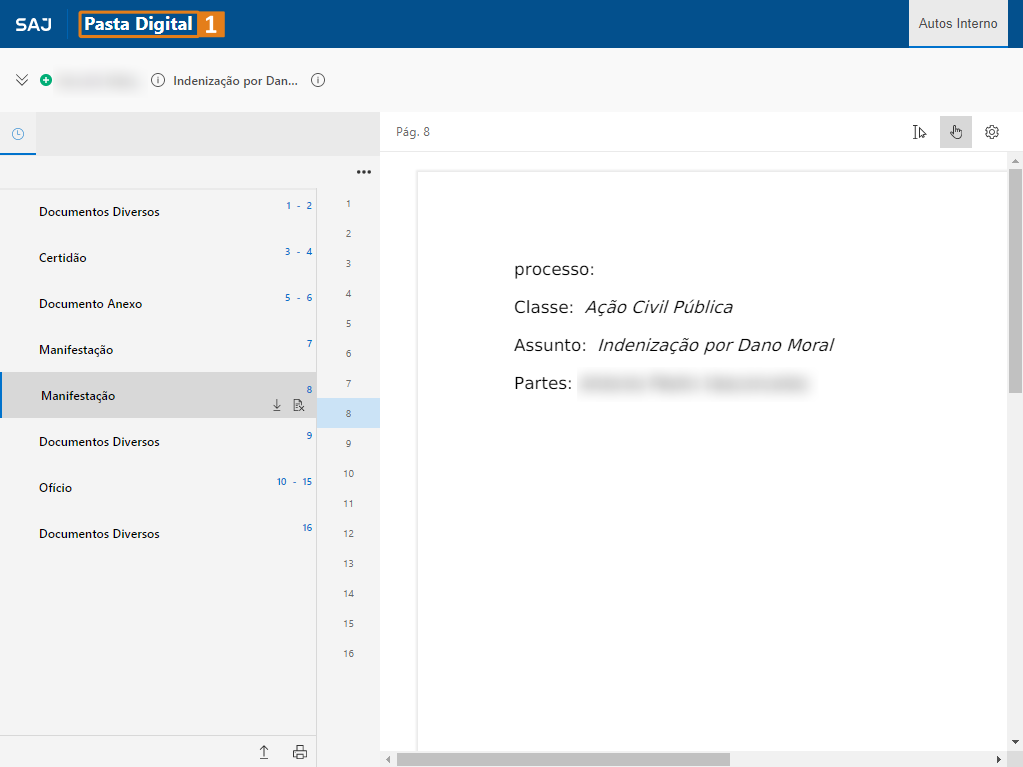Open Documentos Diversos page 9
The width and height of the screenshot is (1023, 767).
[x=158, y=442]
